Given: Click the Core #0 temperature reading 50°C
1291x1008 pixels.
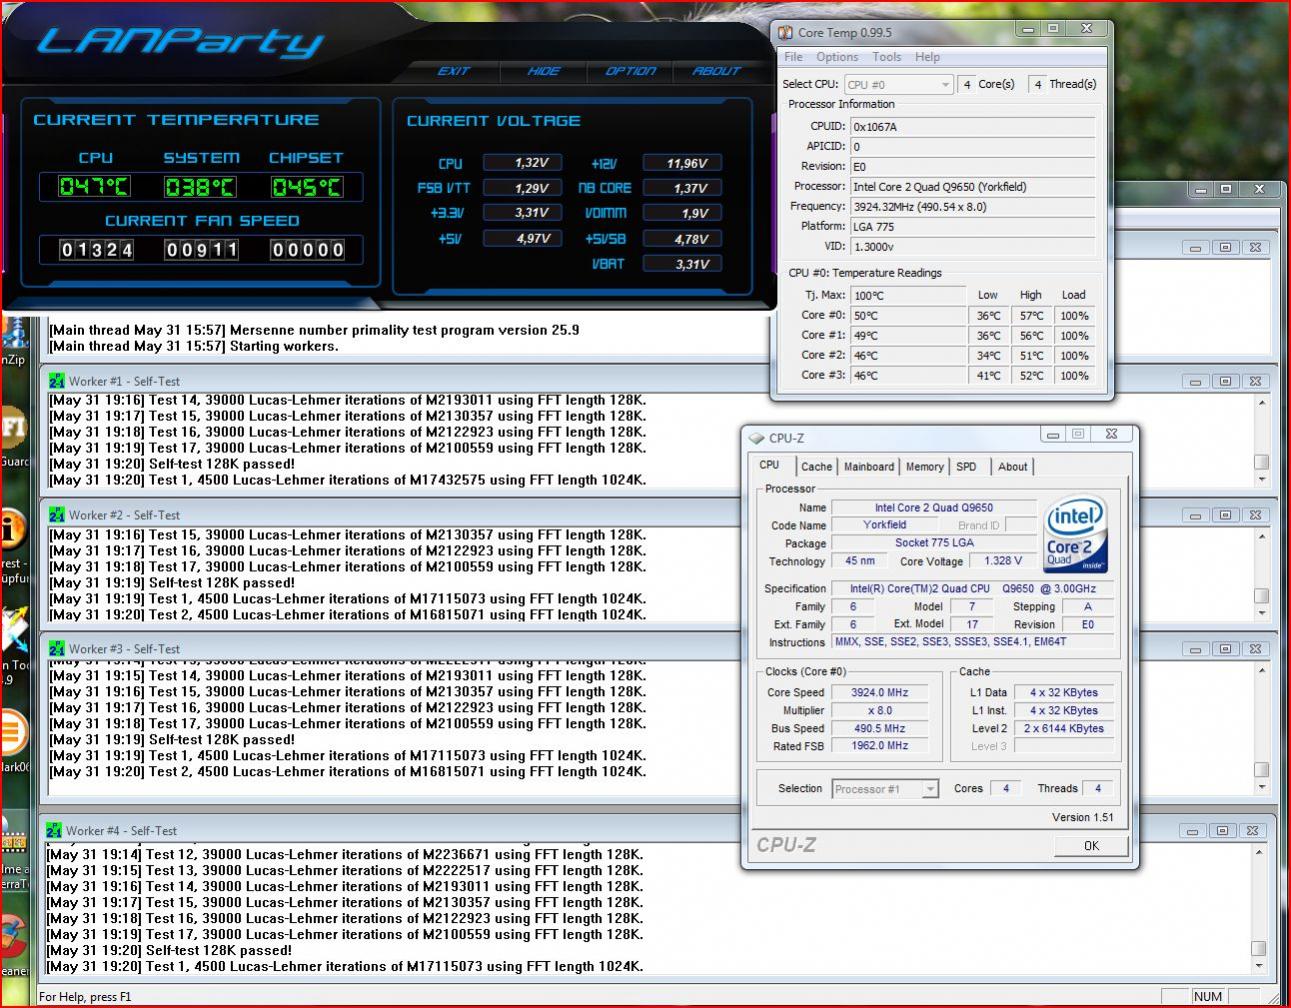Looking at the screenshot, I should click(908, 315).
